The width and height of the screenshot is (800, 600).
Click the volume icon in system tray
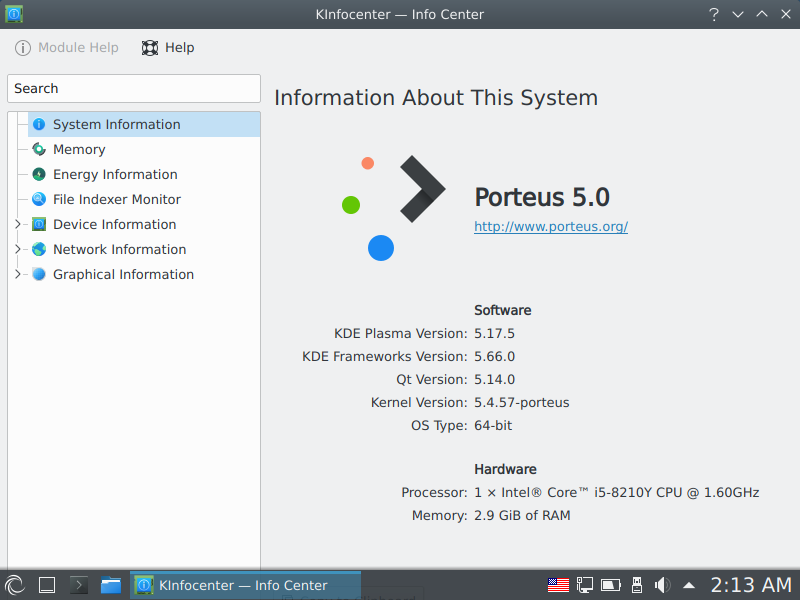(x=662, y=585)
